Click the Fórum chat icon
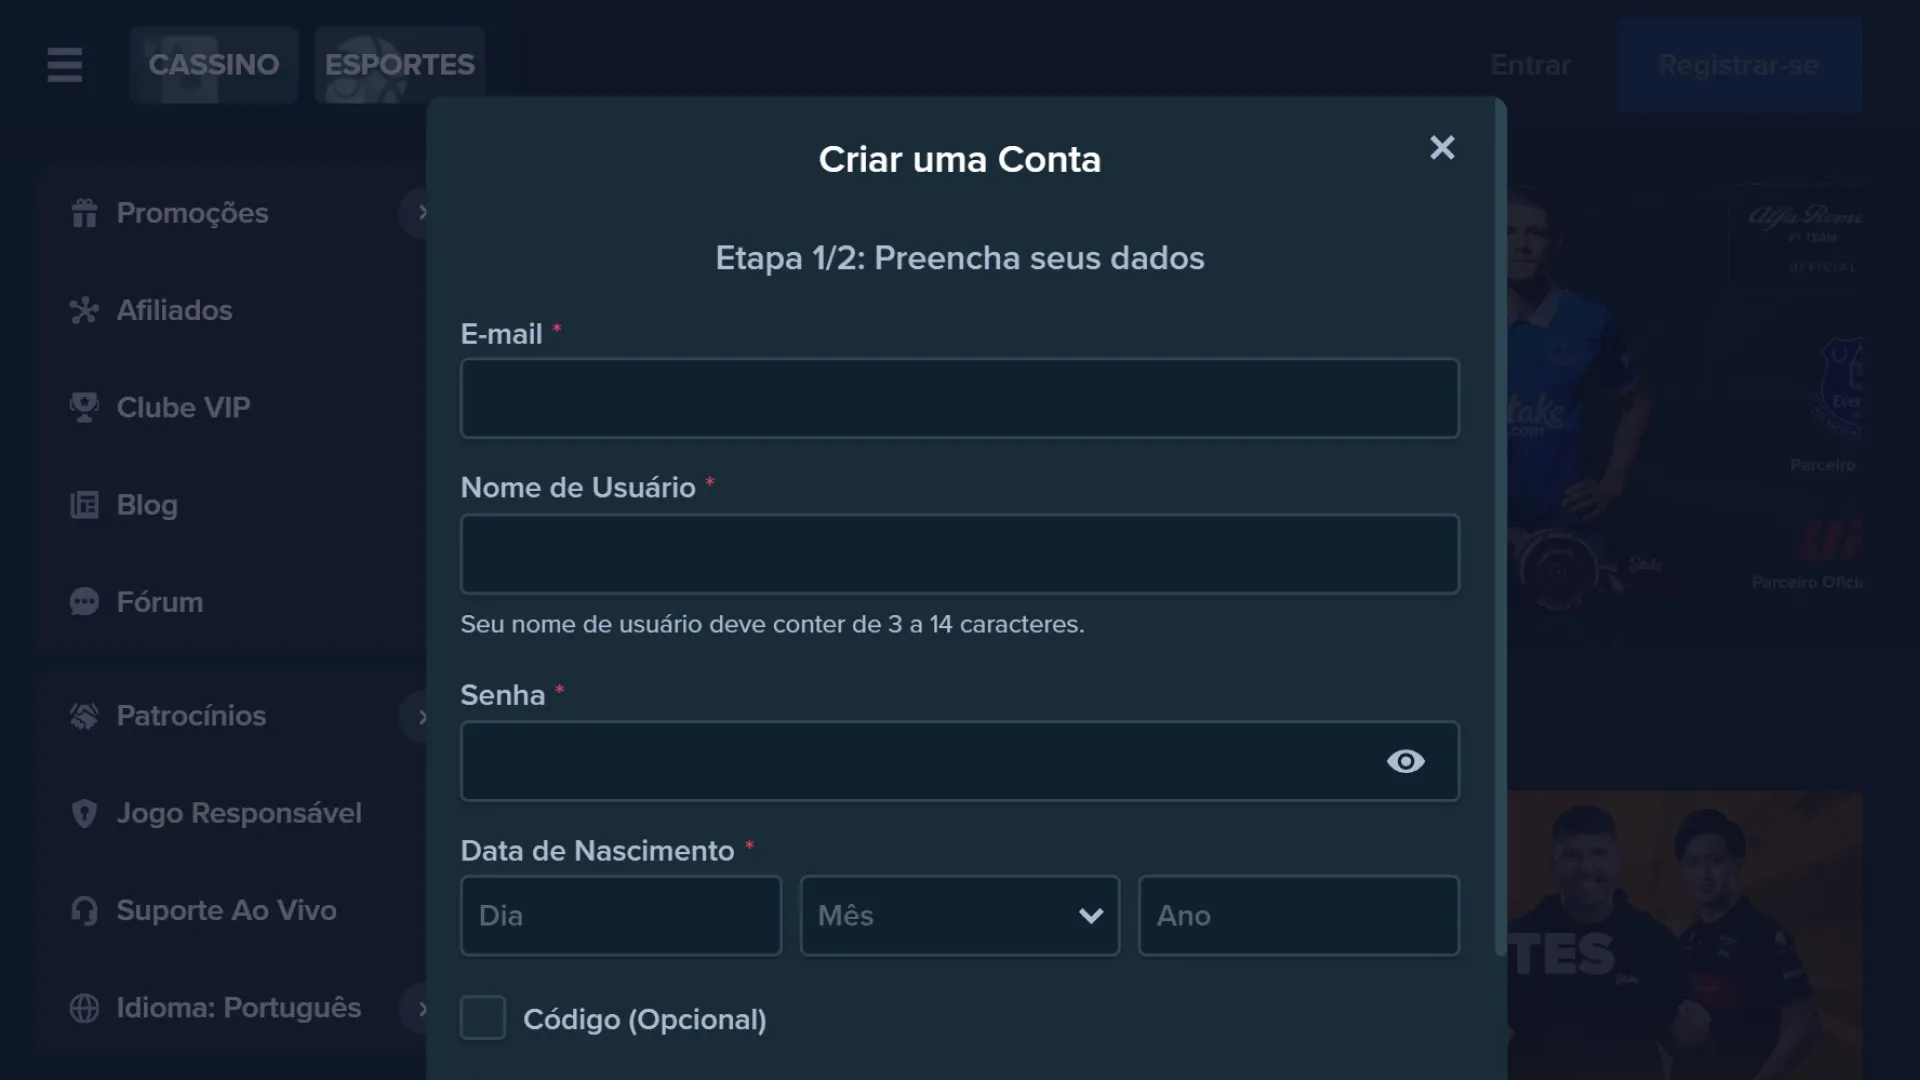 point(84,601)
